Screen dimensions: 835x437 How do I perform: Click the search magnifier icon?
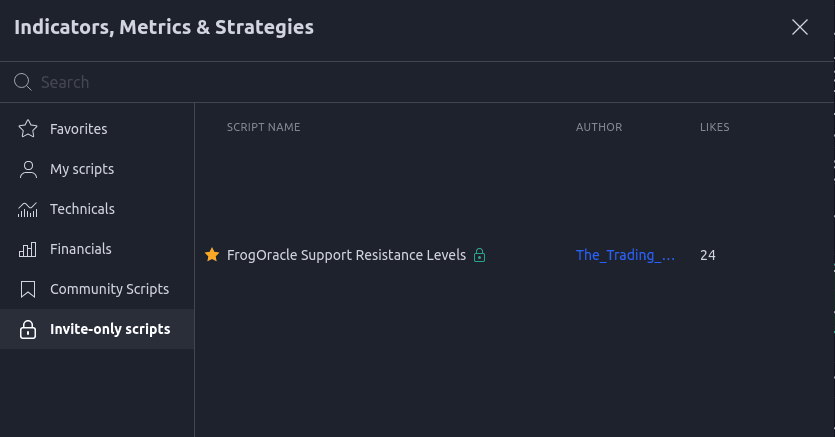tap(23, 82)
